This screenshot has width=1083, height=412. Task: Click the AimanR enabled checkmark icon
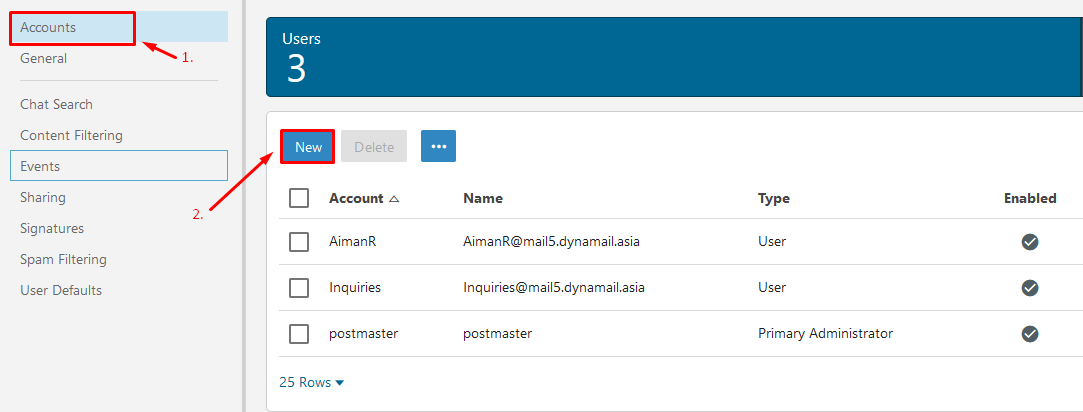click(1030, 242)
